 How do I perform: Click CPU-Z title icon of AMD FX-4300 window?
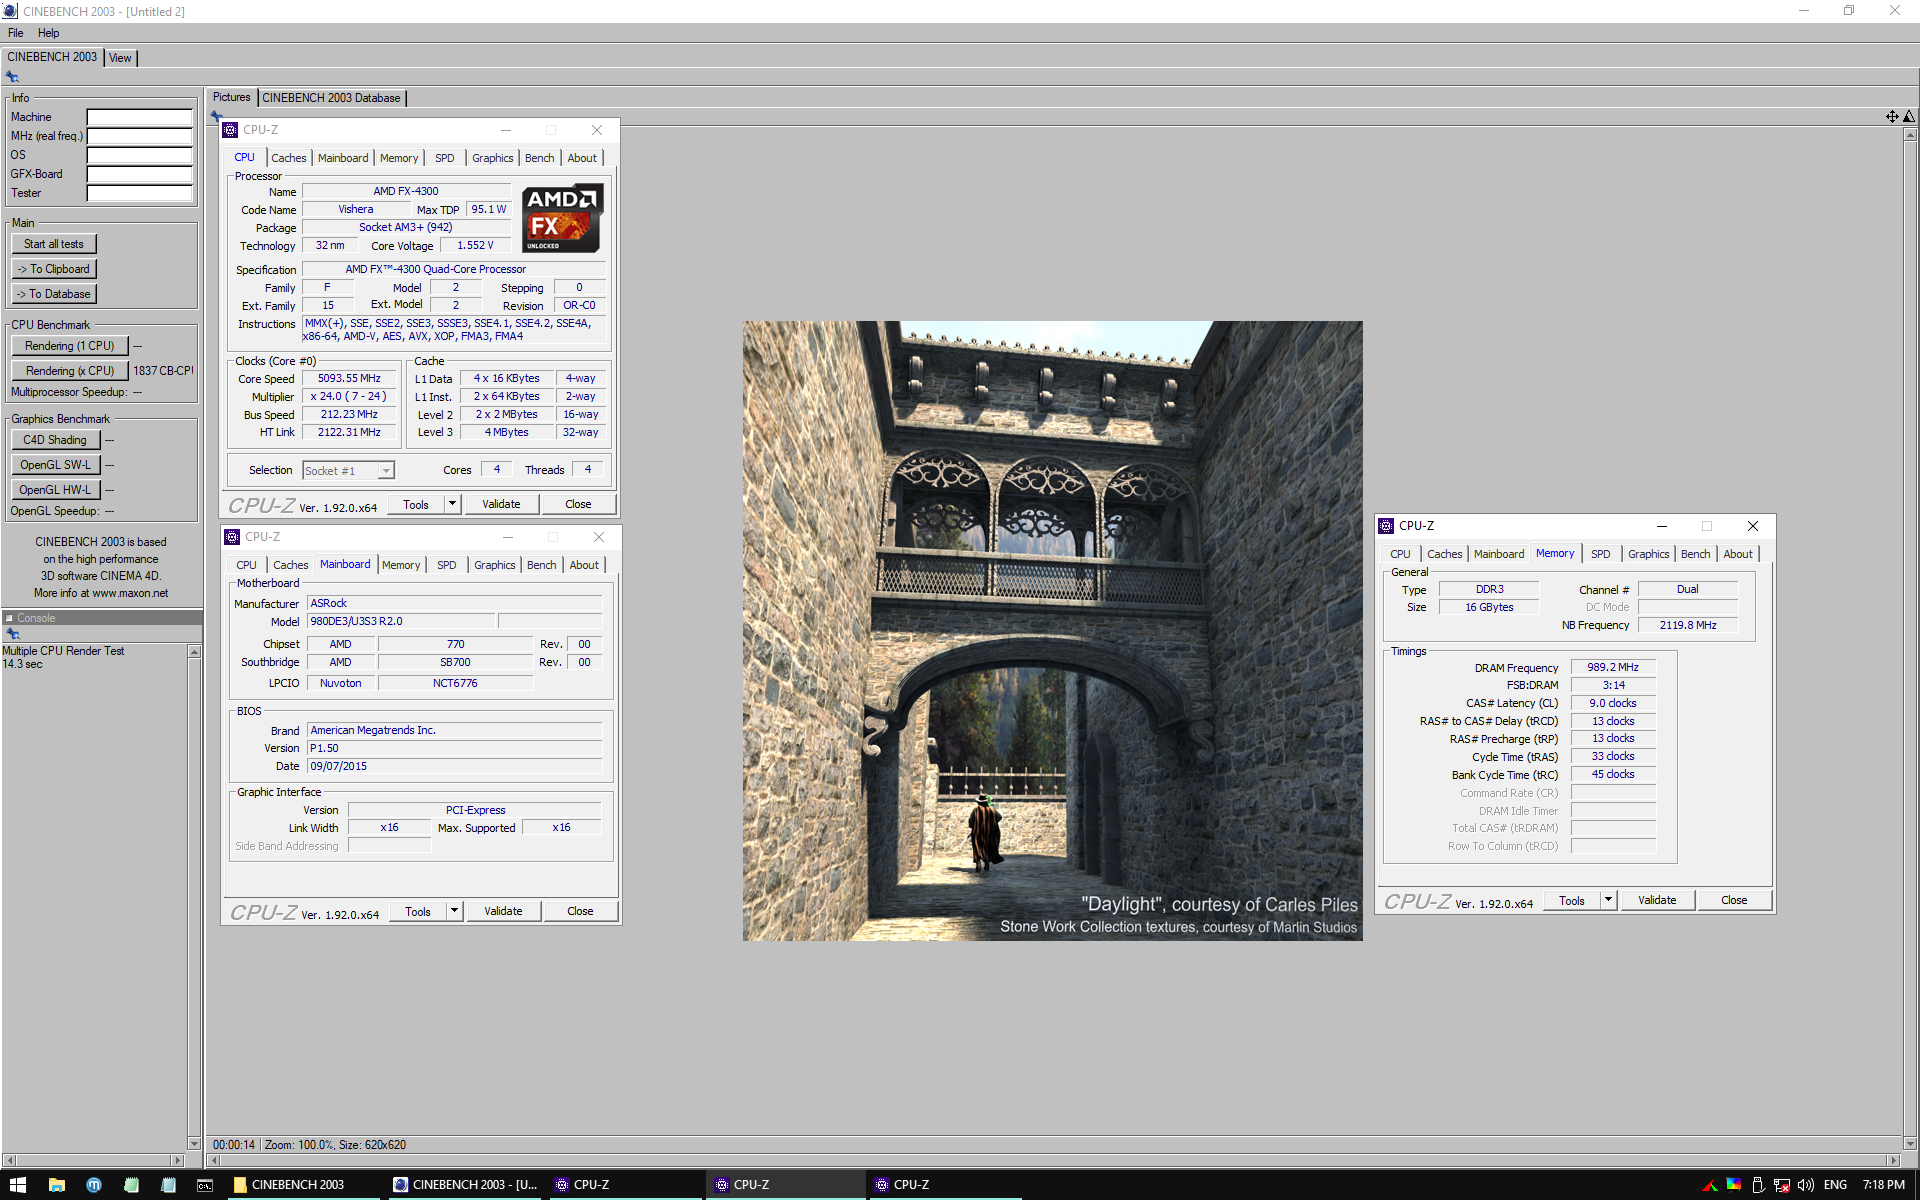[231, 130]
